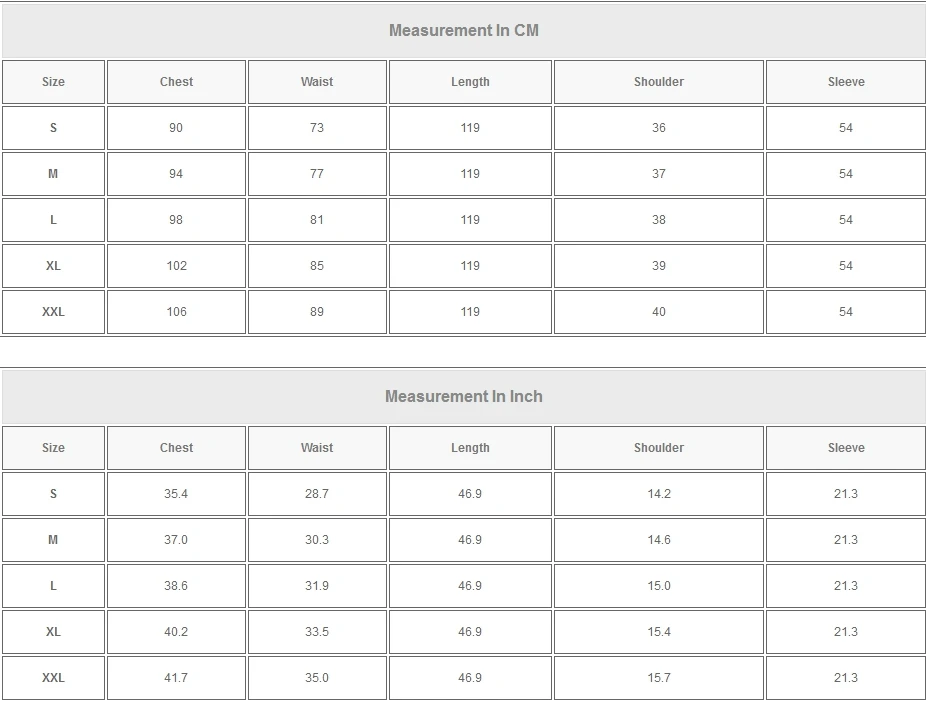Click the M size label in the CM table
This screenshot has height=701, width=926.
53,174
